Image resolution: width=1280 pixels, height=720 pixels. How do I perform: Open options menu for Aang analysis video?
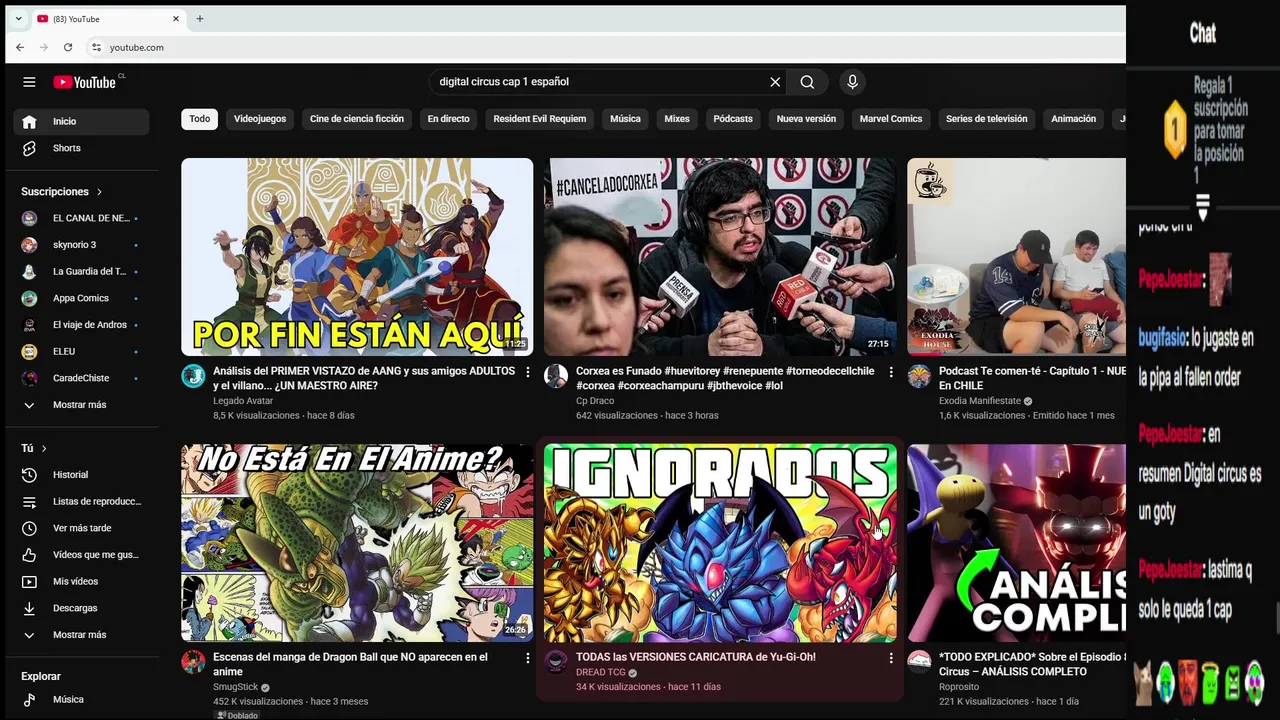[528, 372]
